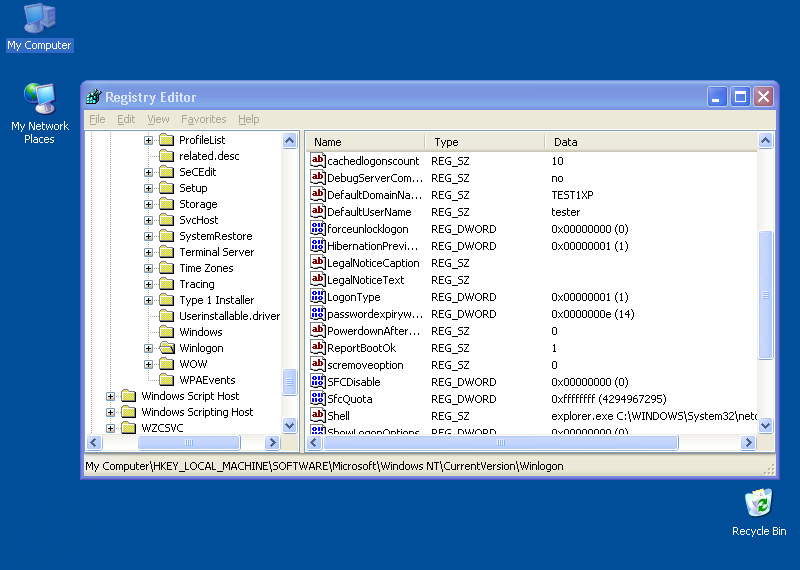This screenshot has width=800, height=570.
Task: Click the SfcQuota DWORD value icon
Action: pyautogui.click(x=318, y=399)
